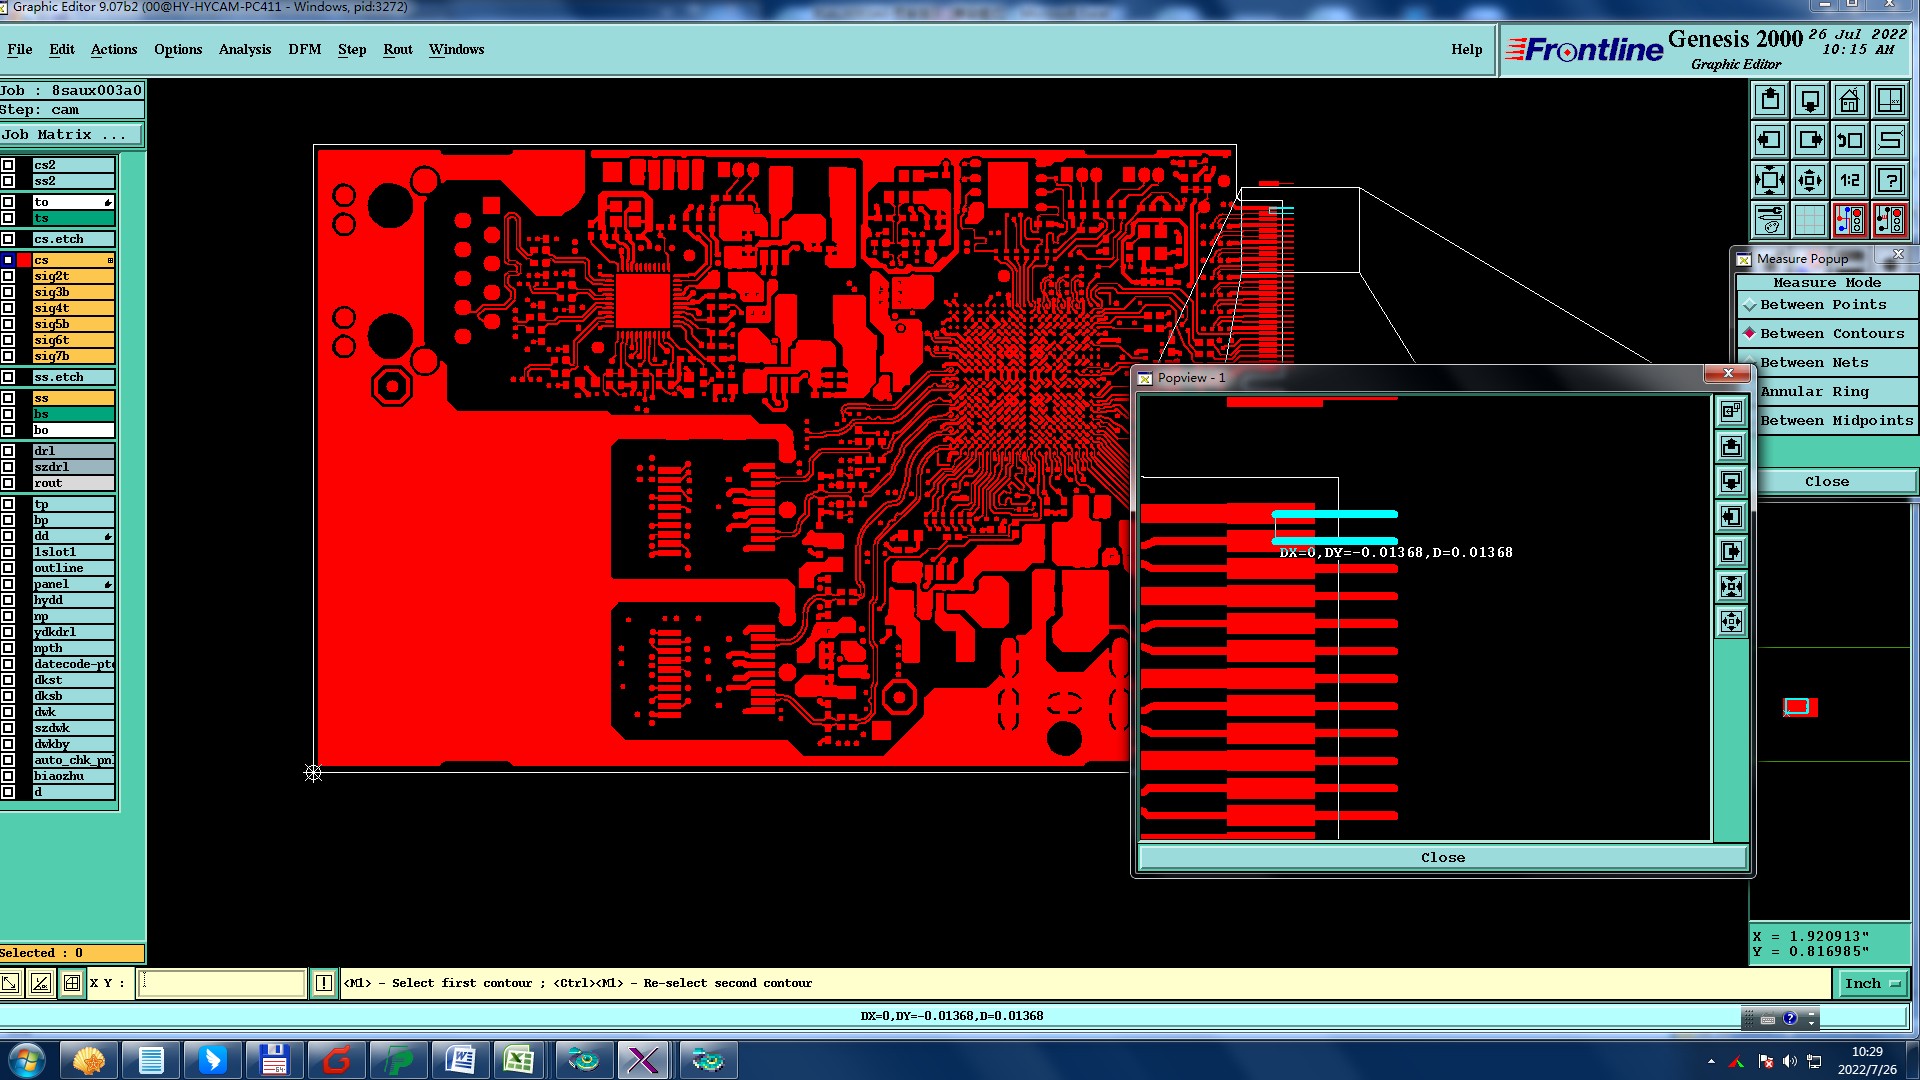Open the Job Matrix expander button

(72, 135)
